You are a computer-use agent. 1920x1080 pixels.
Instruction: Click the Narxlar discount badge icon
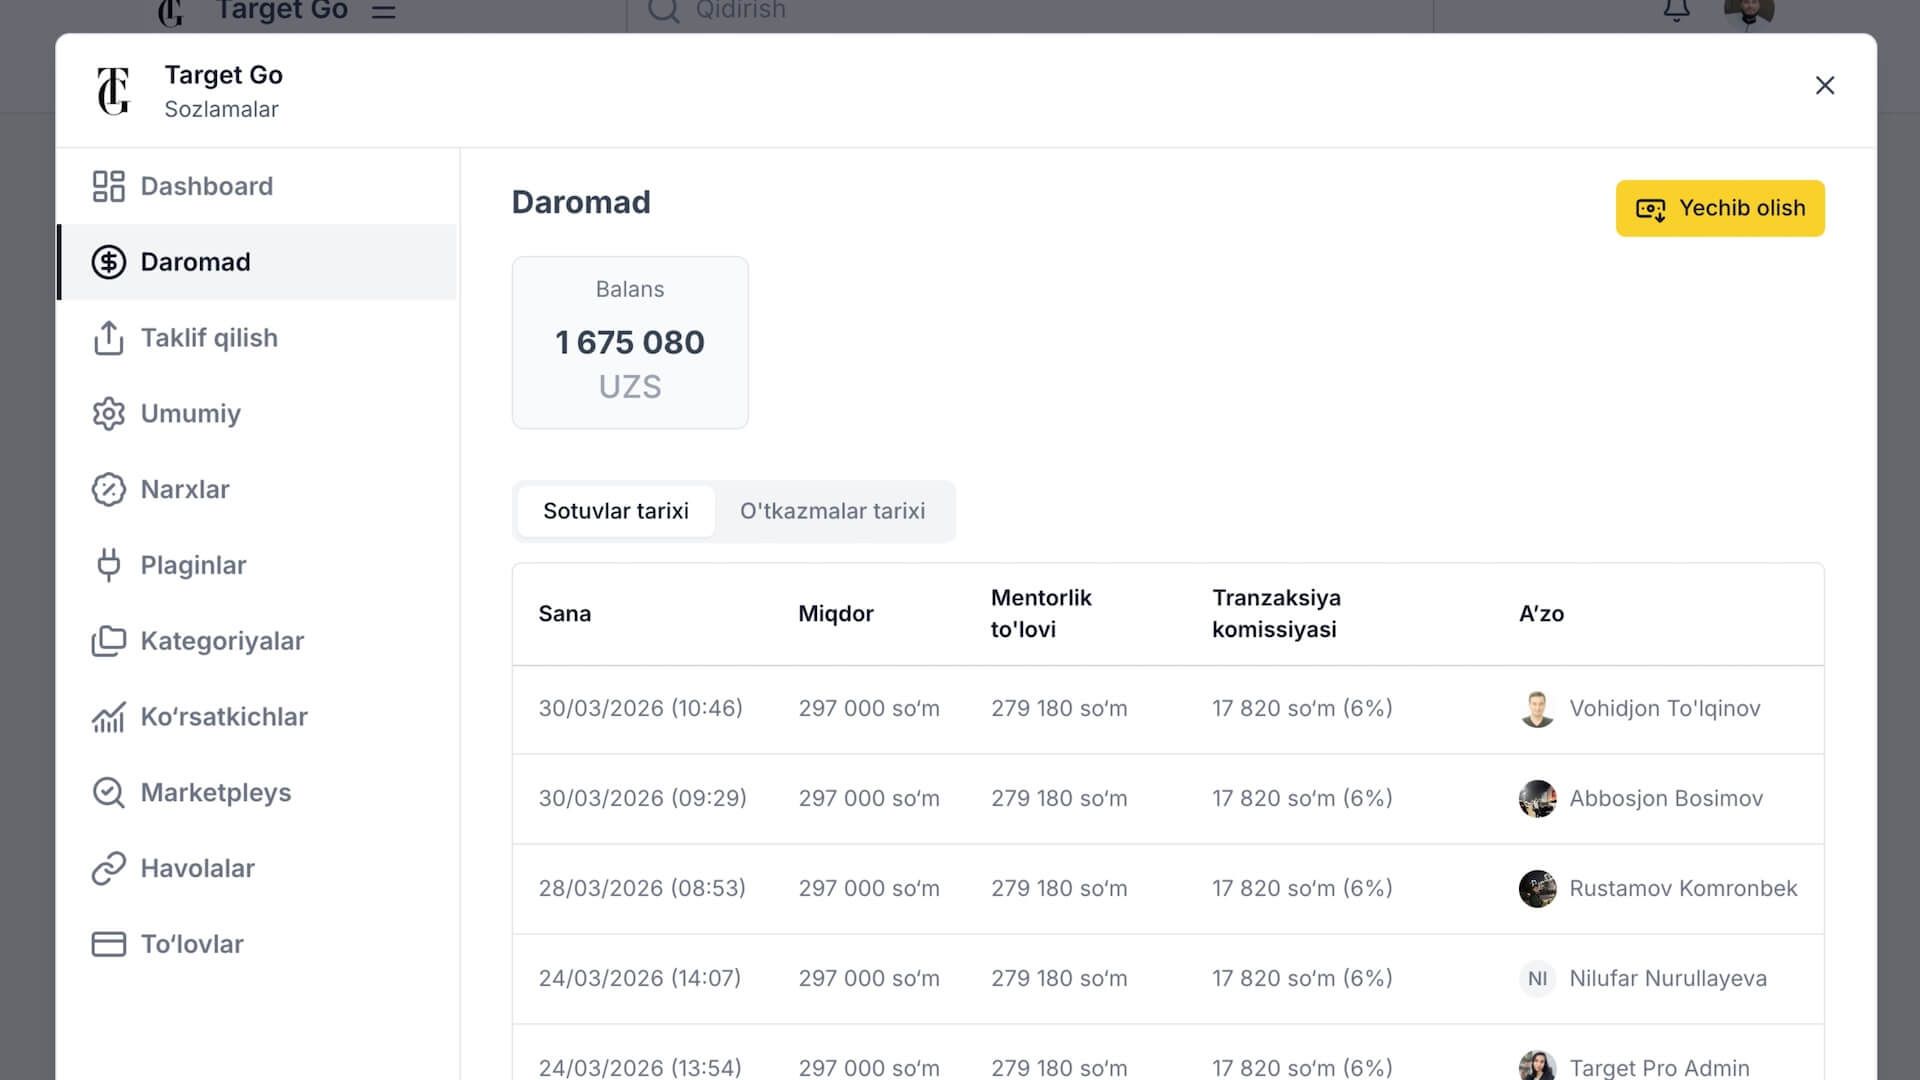click(108, 490)
